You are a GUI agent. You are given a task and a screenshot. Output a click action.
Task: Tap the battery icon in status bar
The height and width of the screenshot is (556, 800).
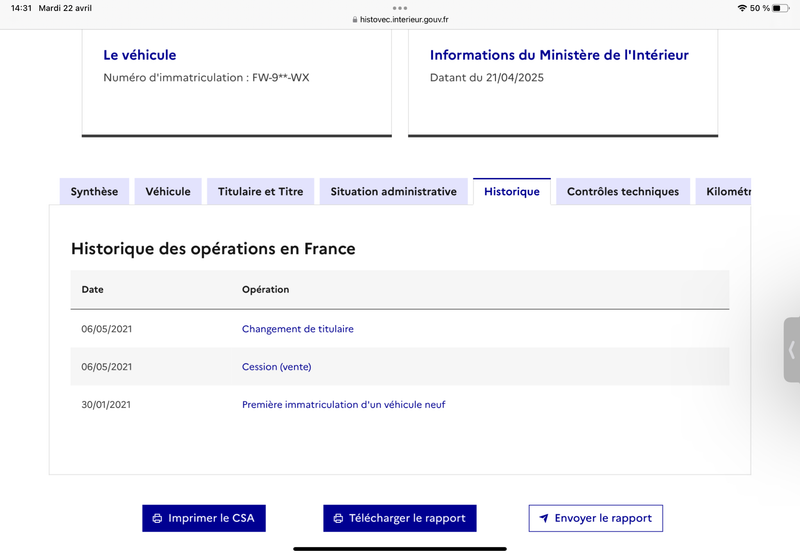(781, 8)
